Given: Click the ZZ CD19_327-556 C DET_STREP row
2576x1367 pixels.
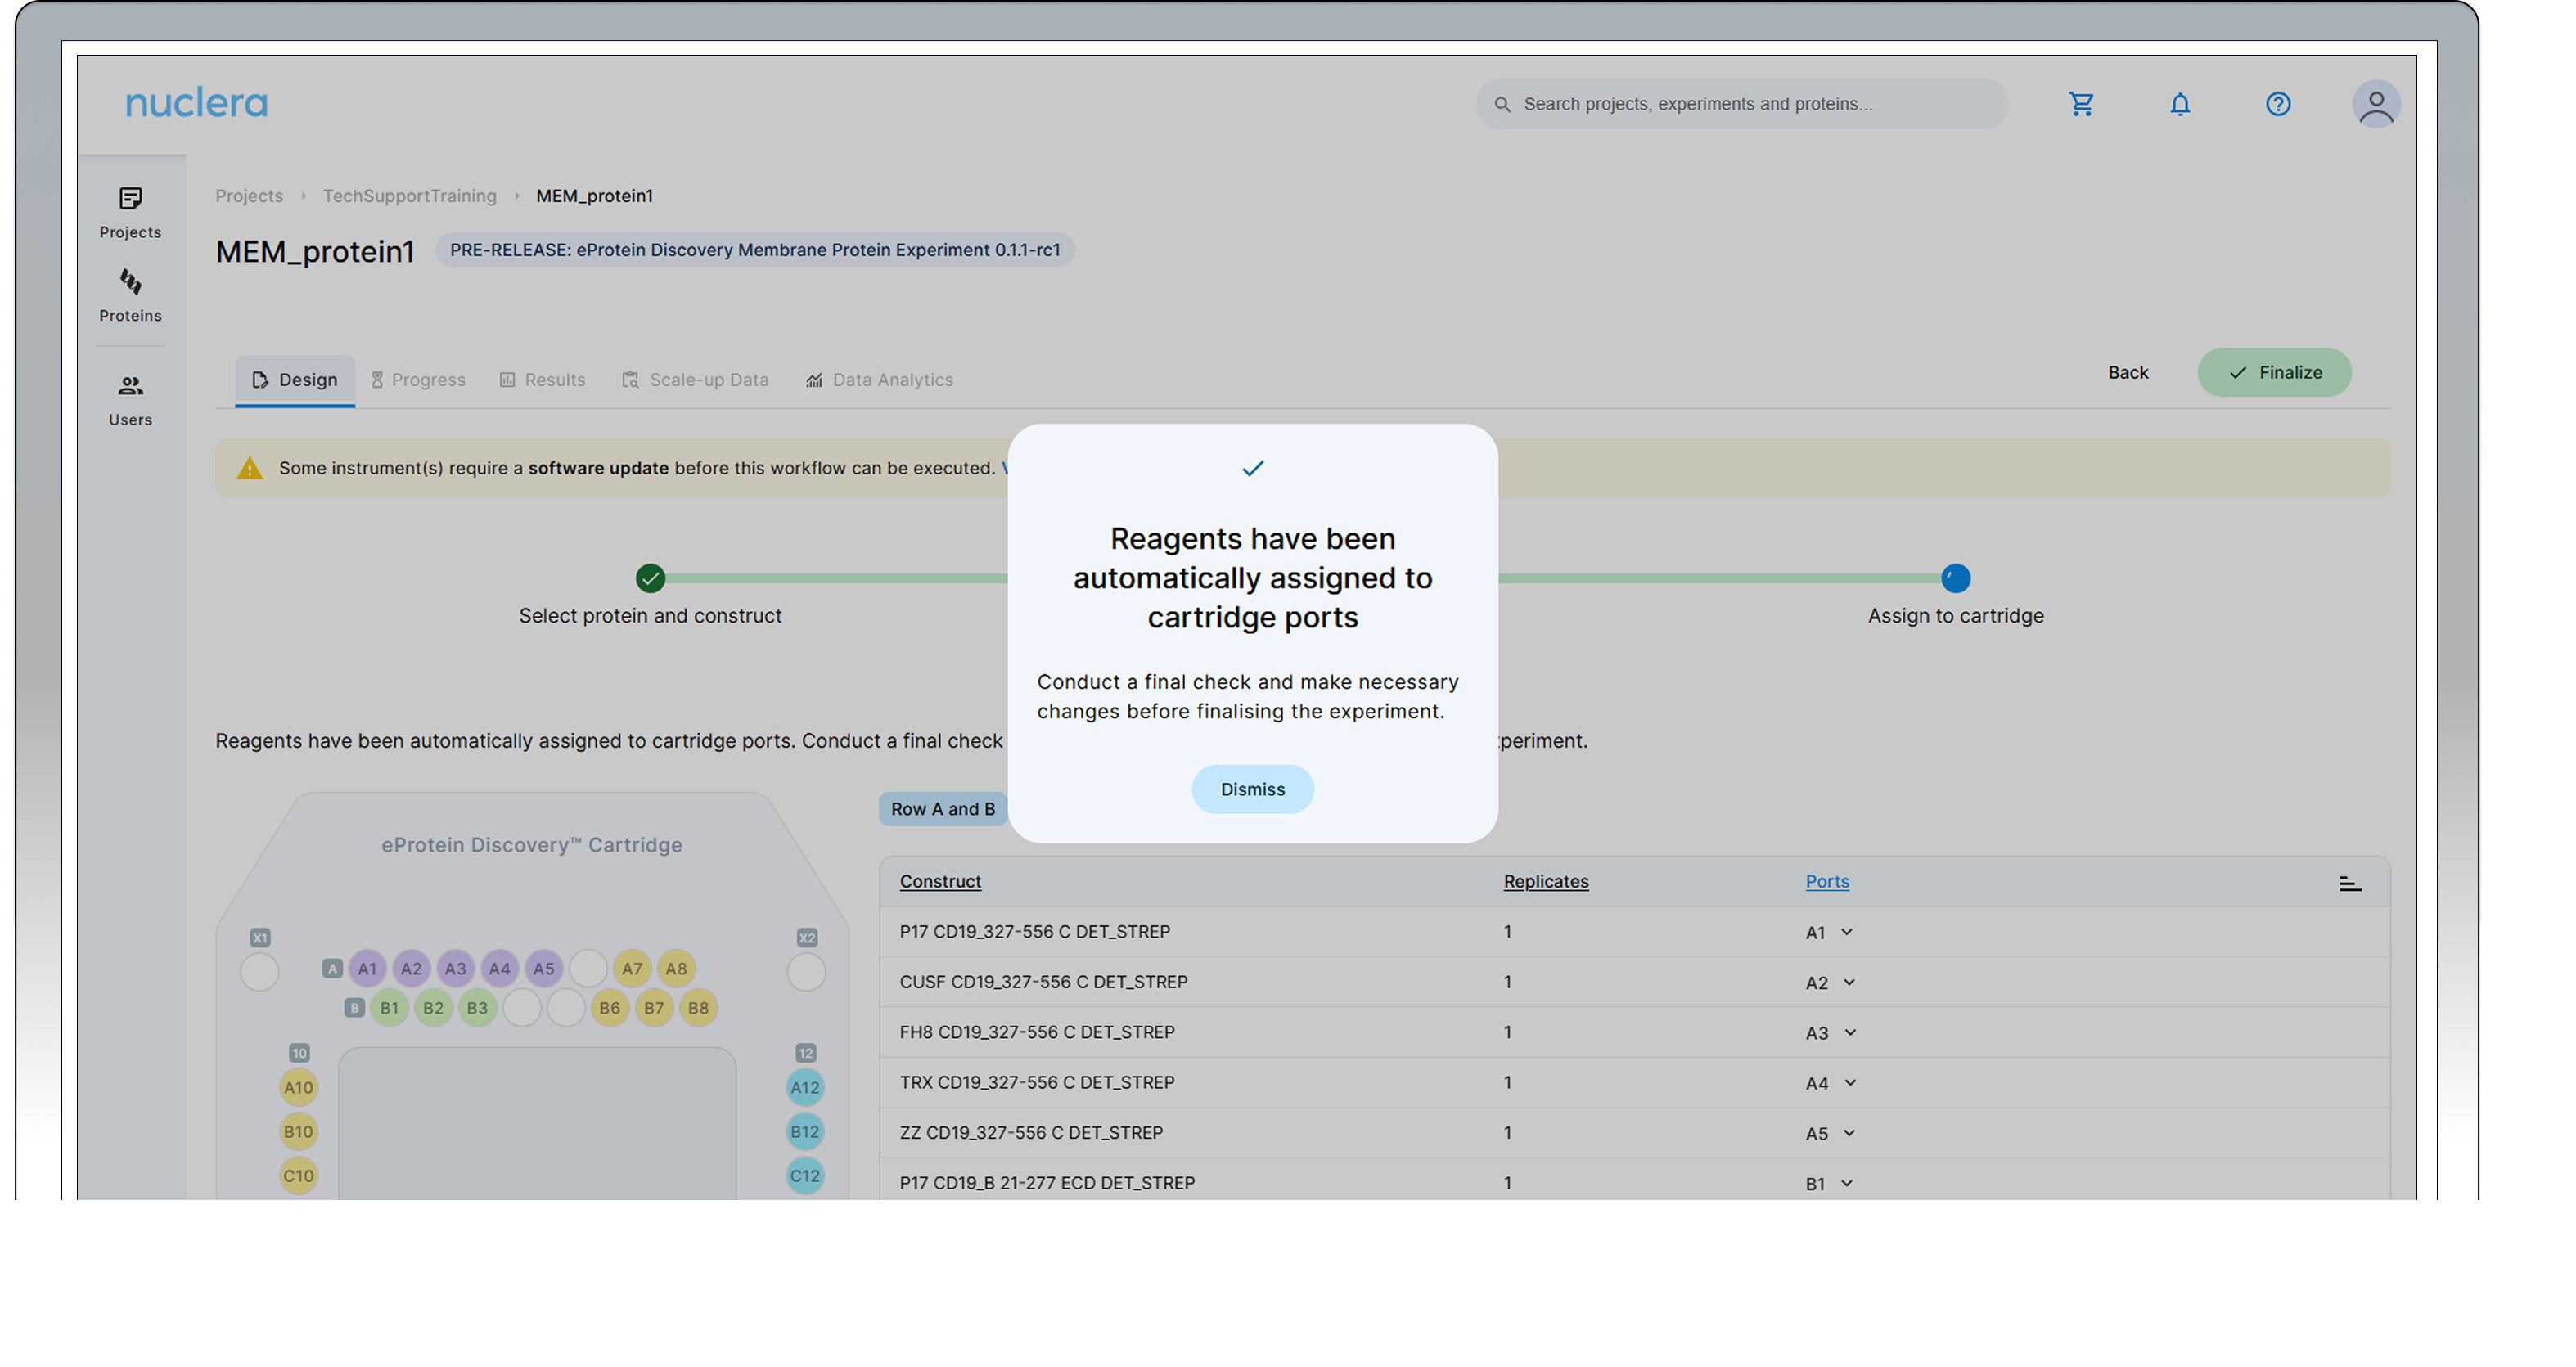Looking at the screenshot, I should [x=1634, y=1132].
